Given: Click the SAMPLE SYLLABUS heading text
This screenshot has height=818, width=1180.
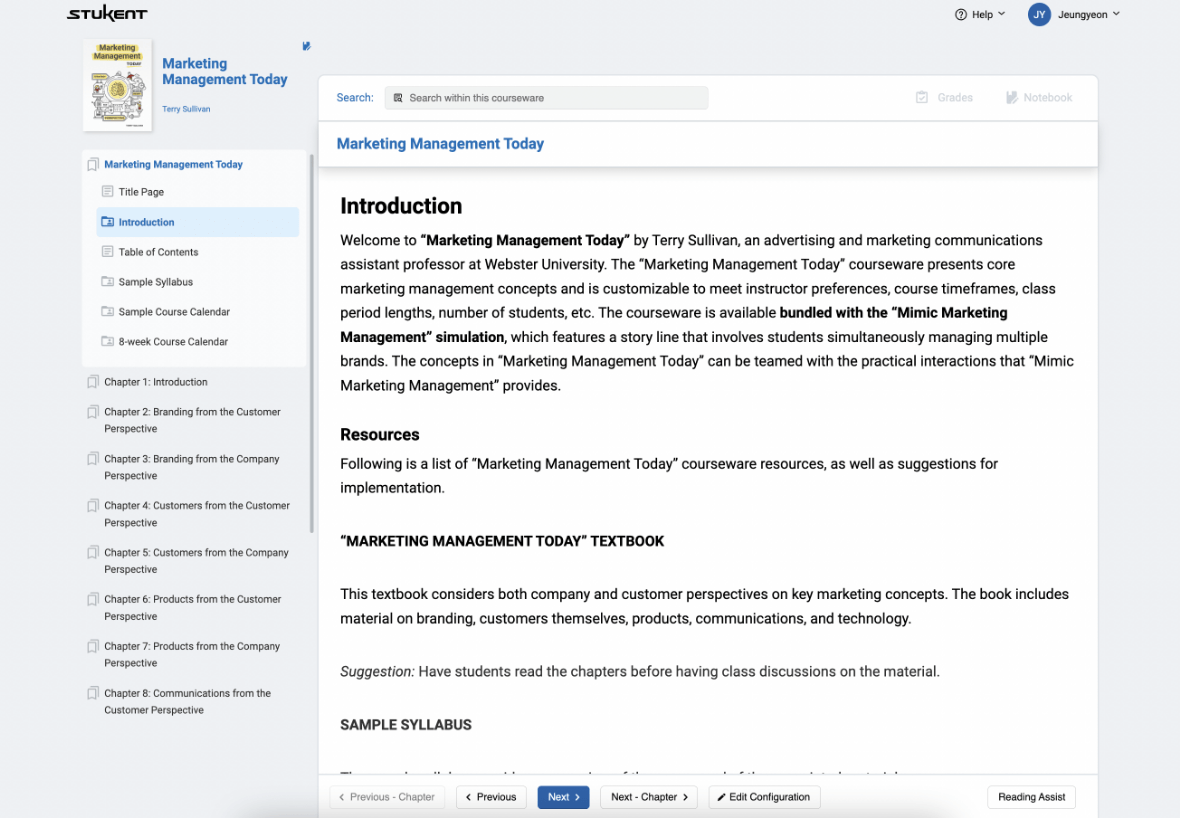Looking at the screenshot, I should [406, 725].
